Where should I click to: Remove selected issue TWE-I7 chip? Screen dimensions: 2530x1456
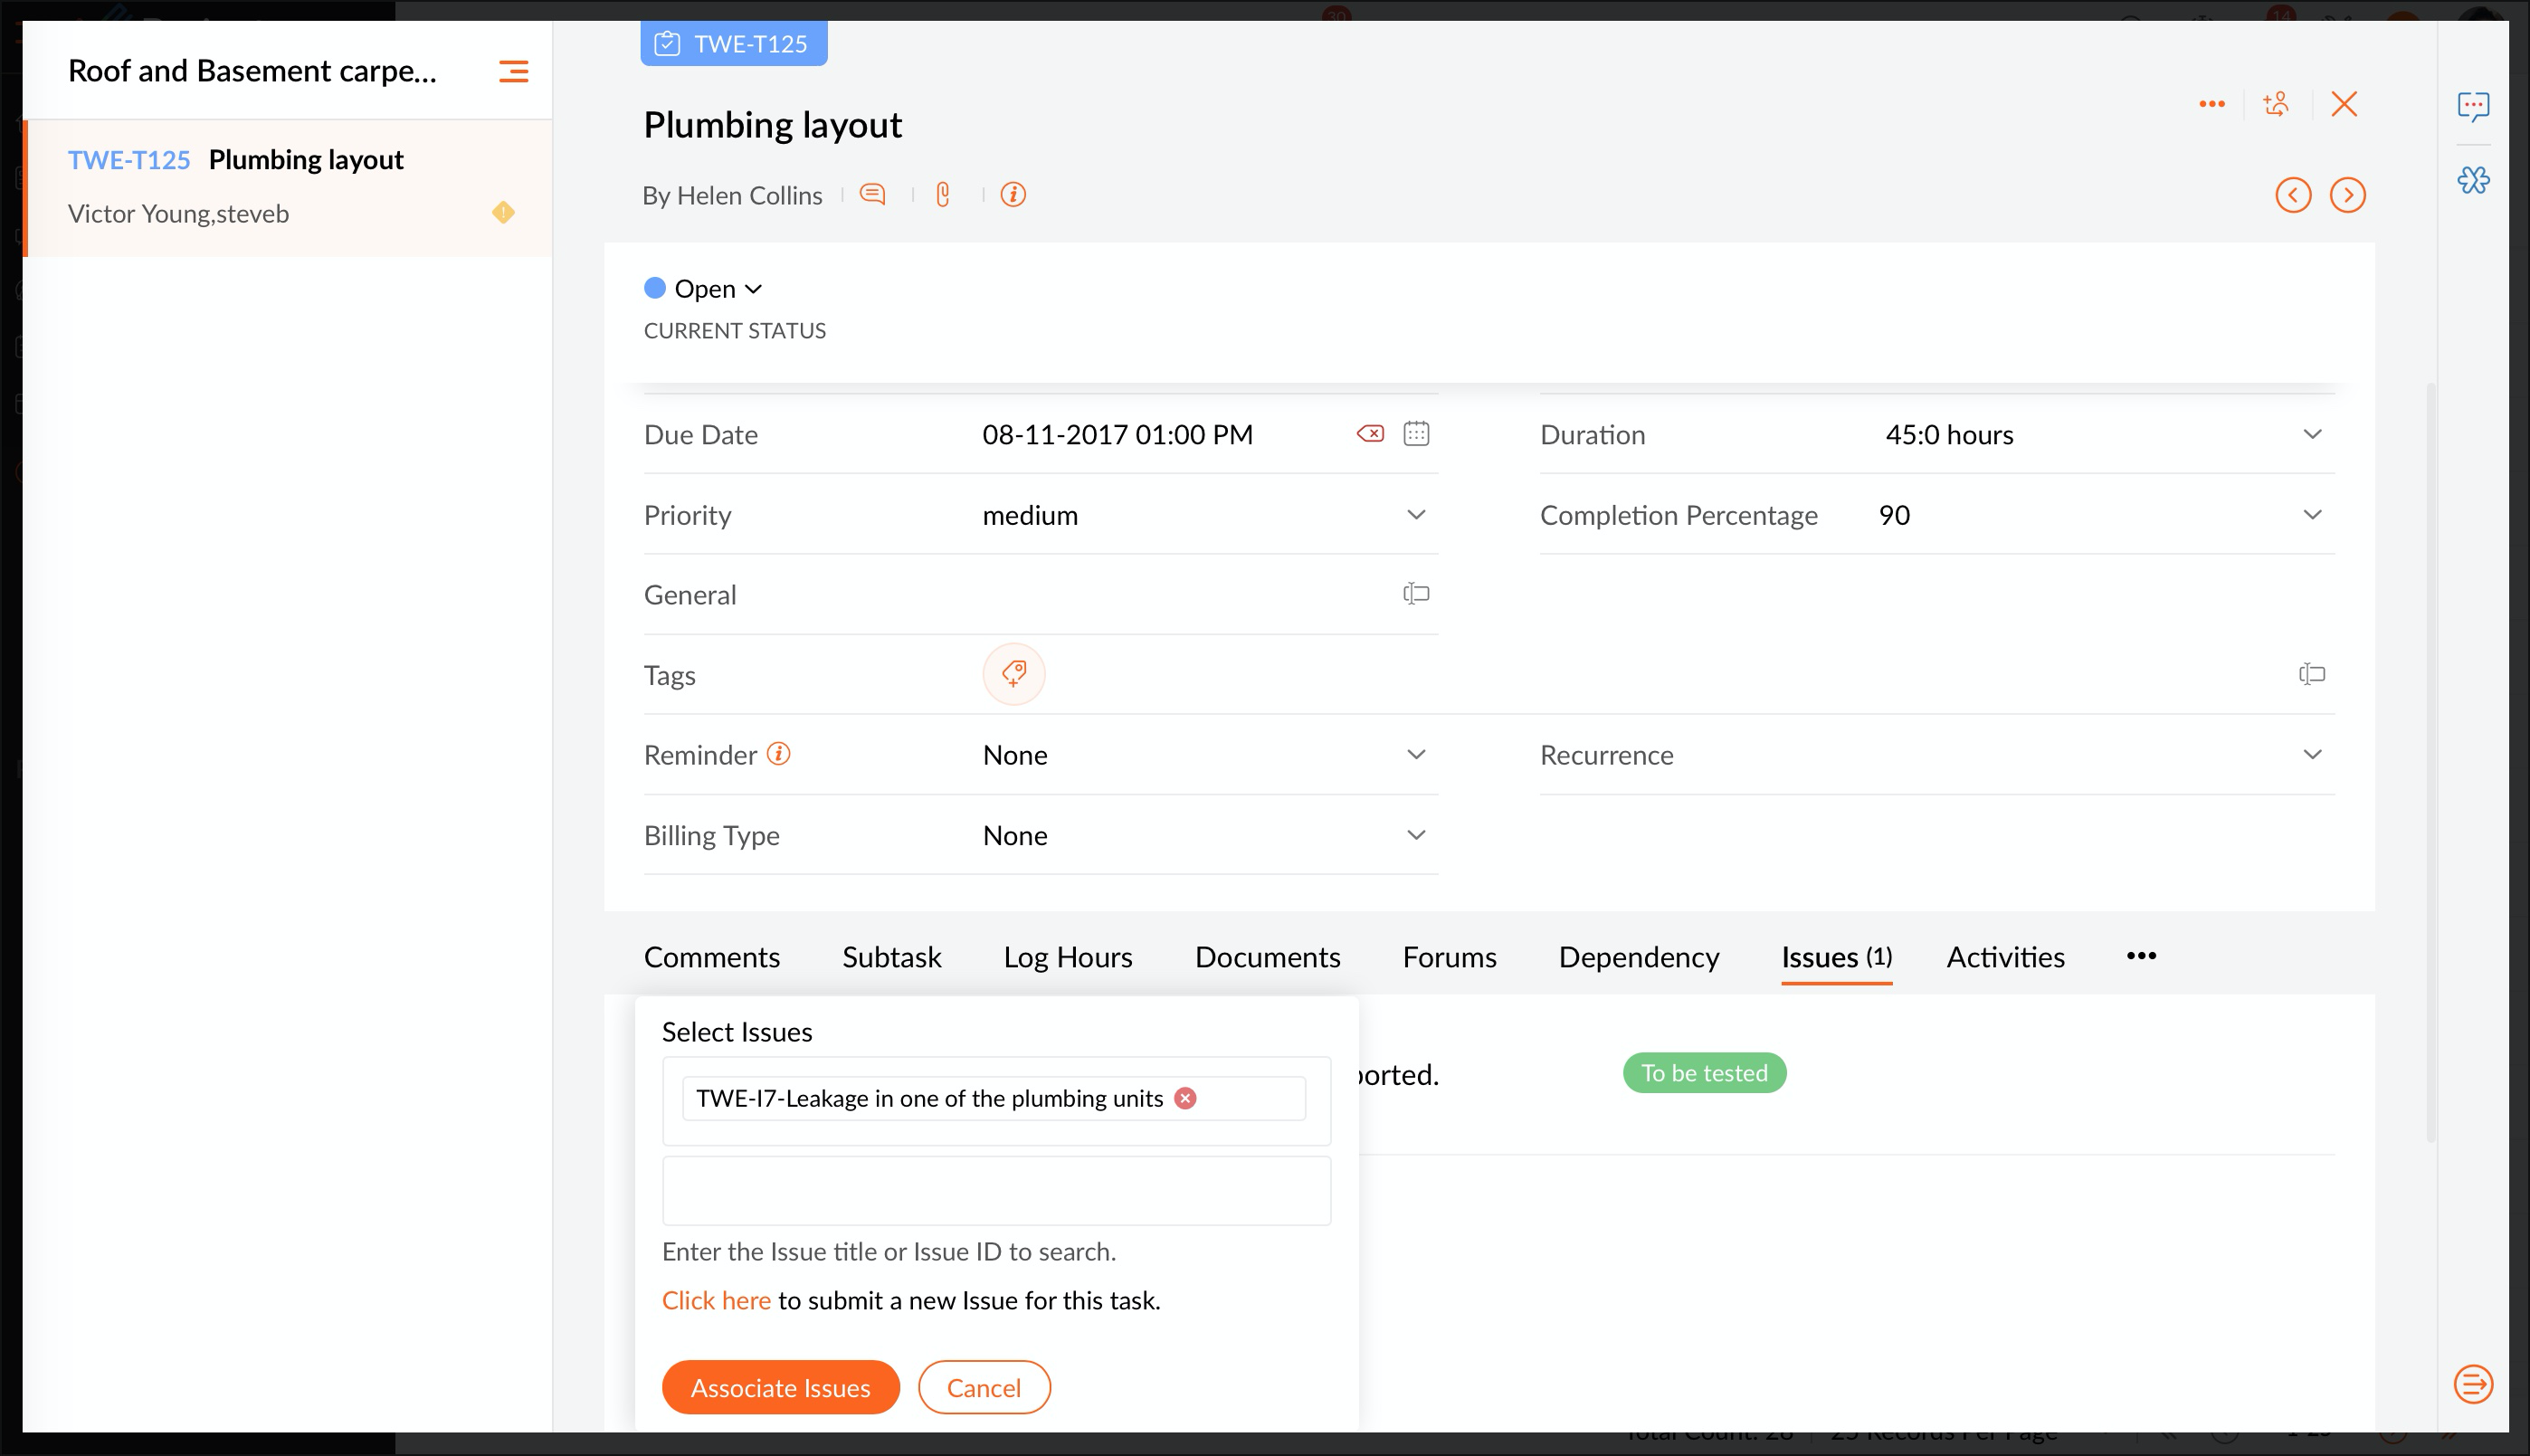click(x=1185, y=1098)
